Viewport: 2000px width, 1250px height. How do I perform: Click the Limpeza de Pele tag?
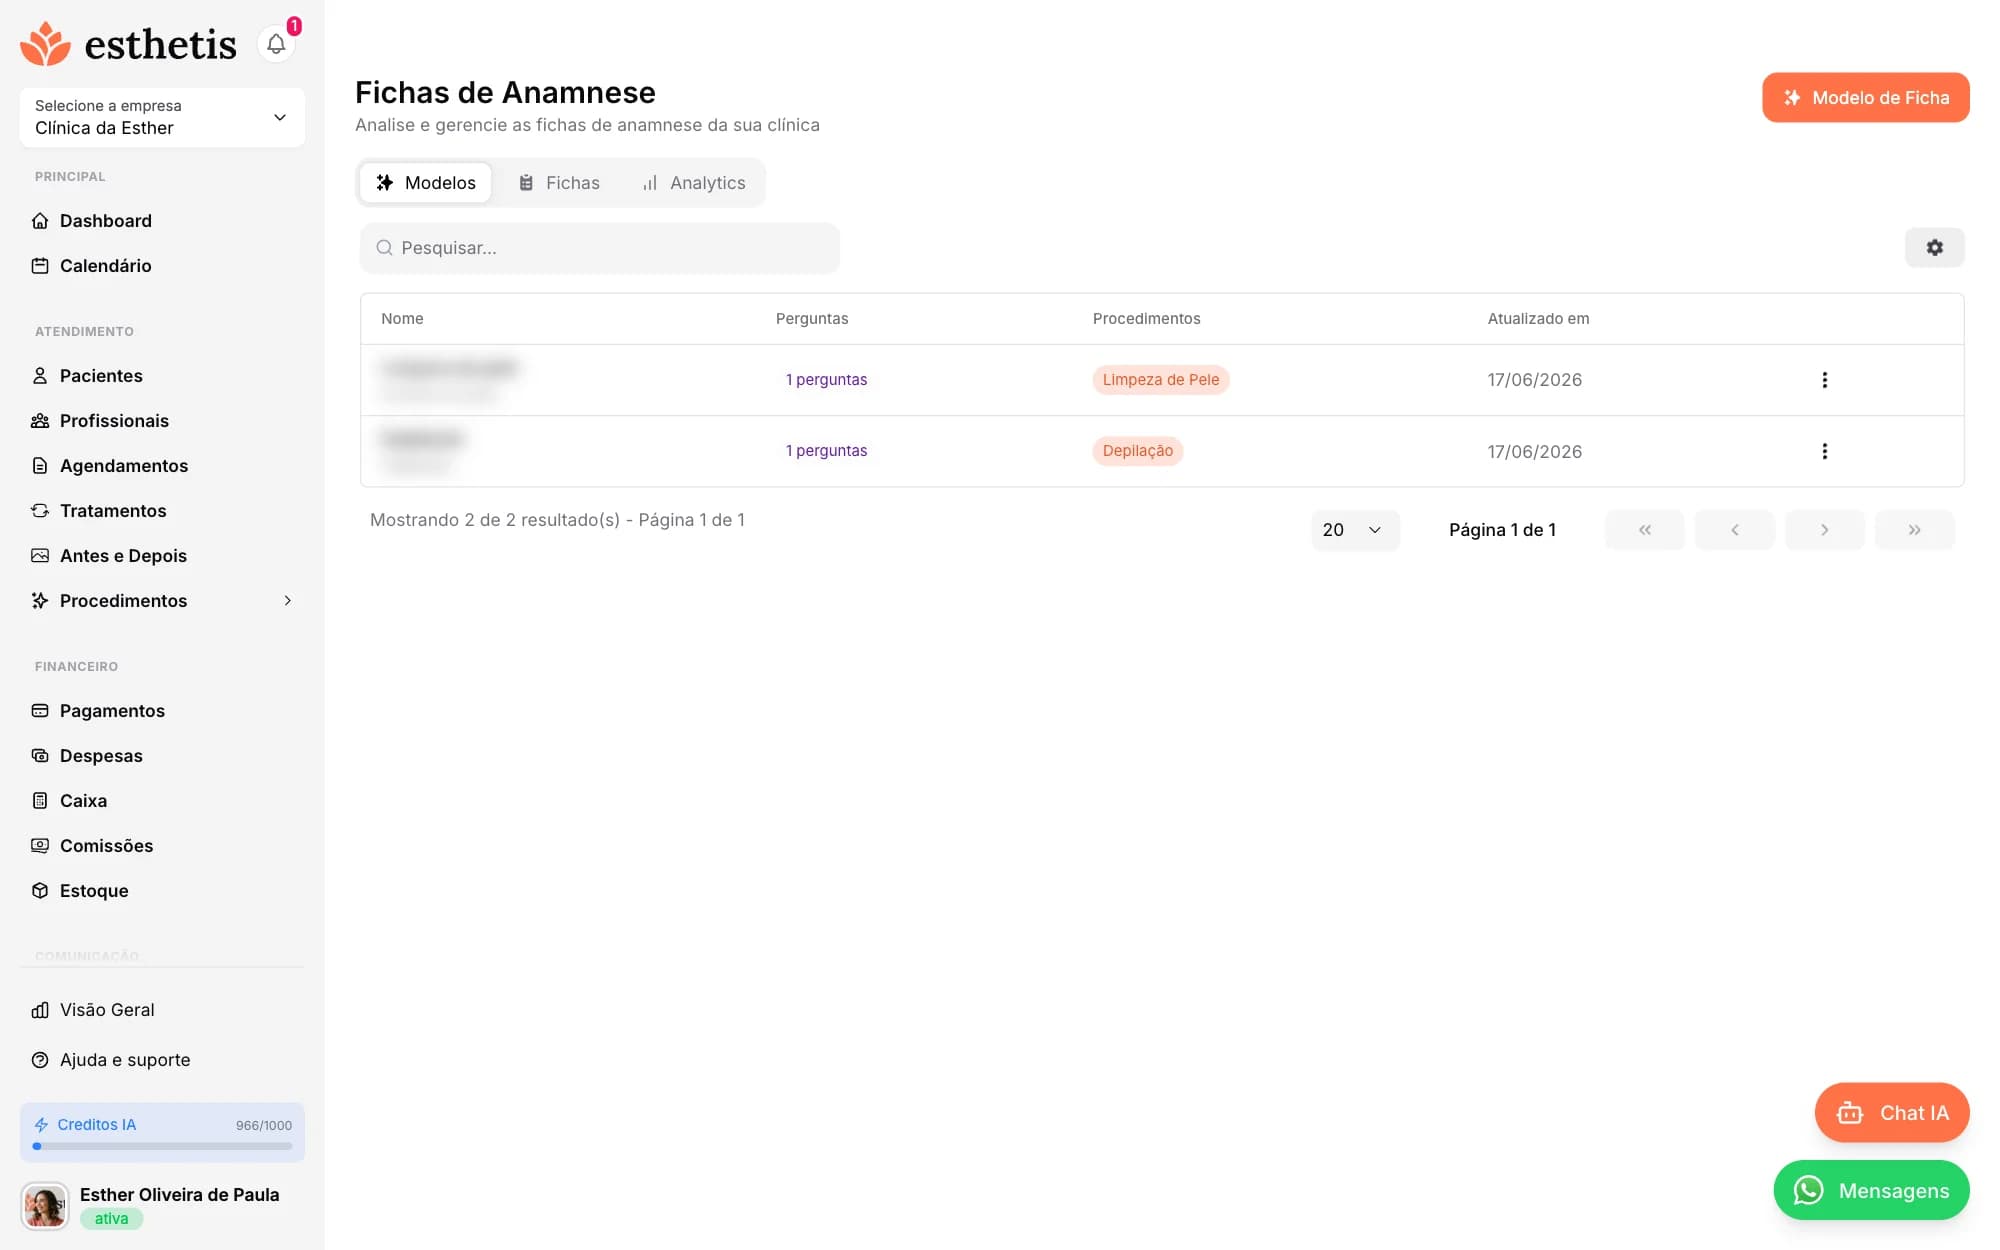[x=1160, y=380]
